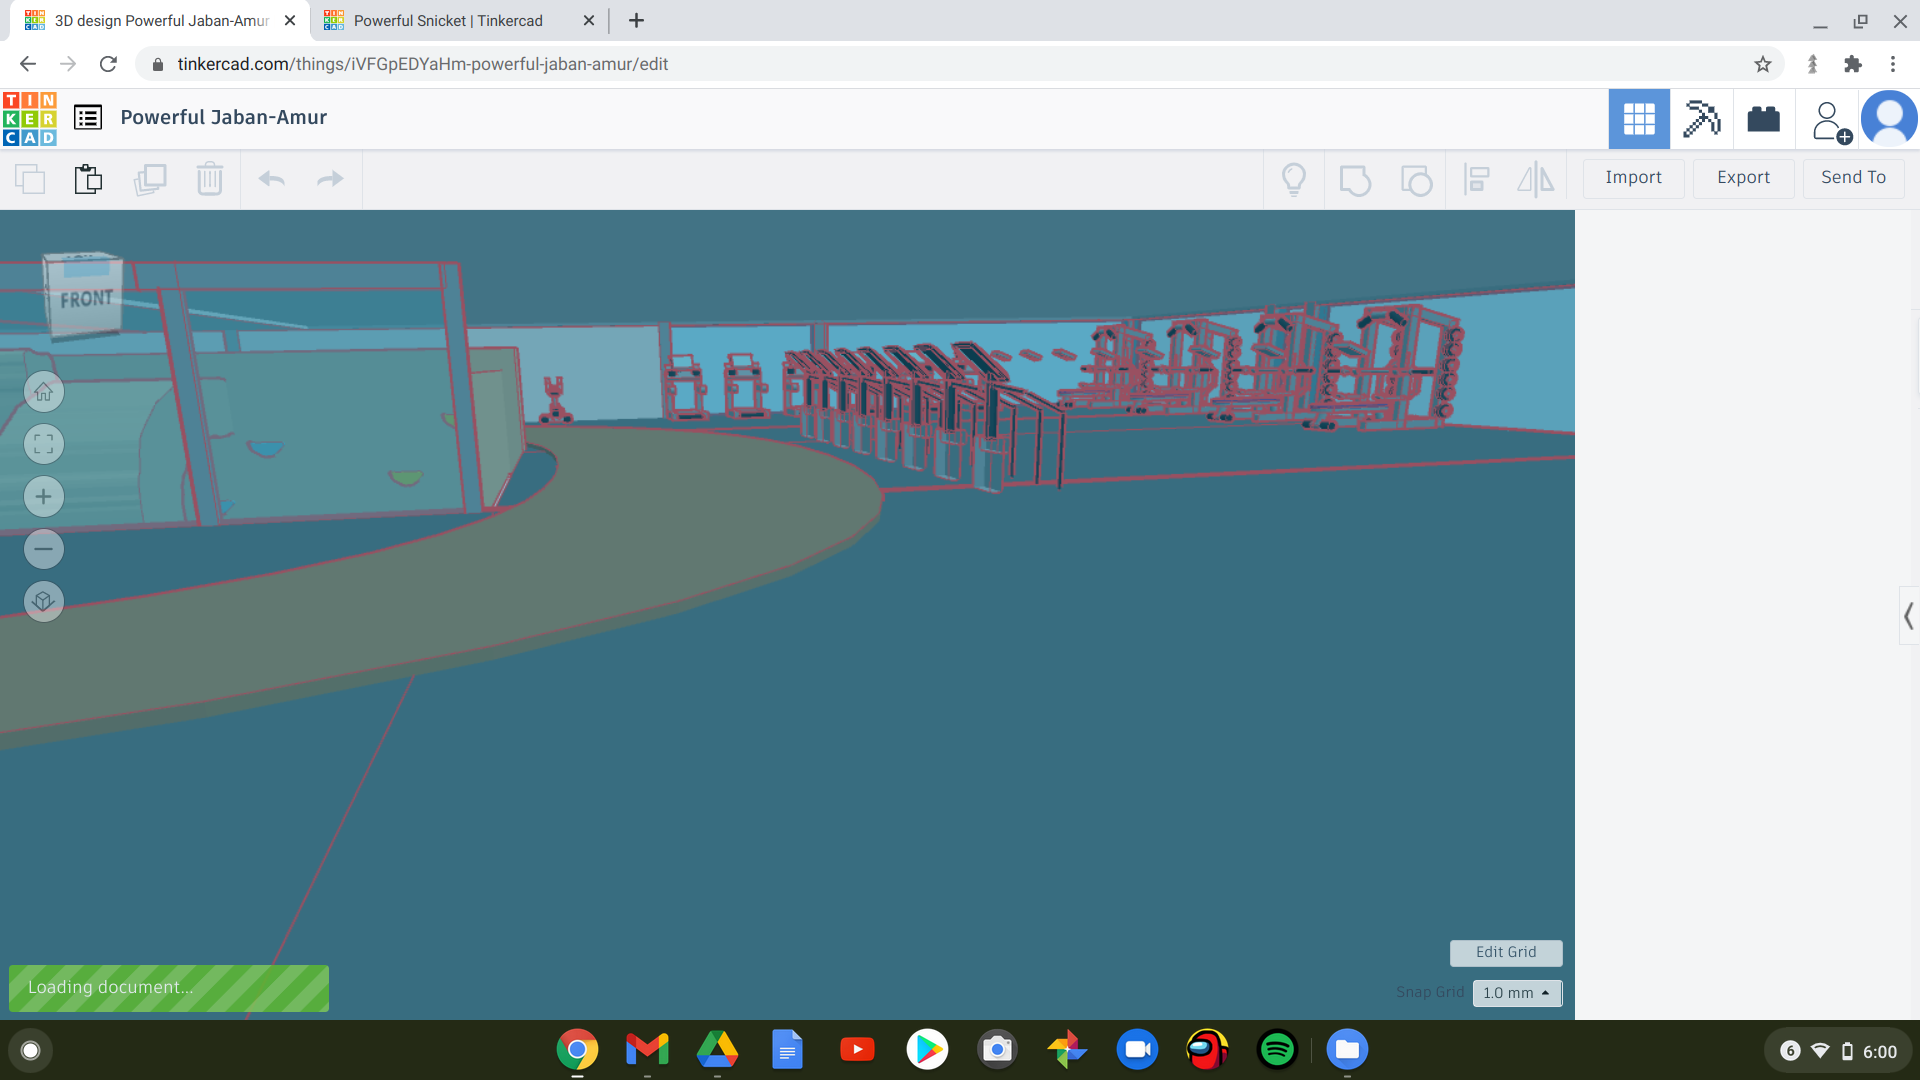Click the Import button
1920x1080 pixels.
pyautogui.click(x=1633, y=178)
